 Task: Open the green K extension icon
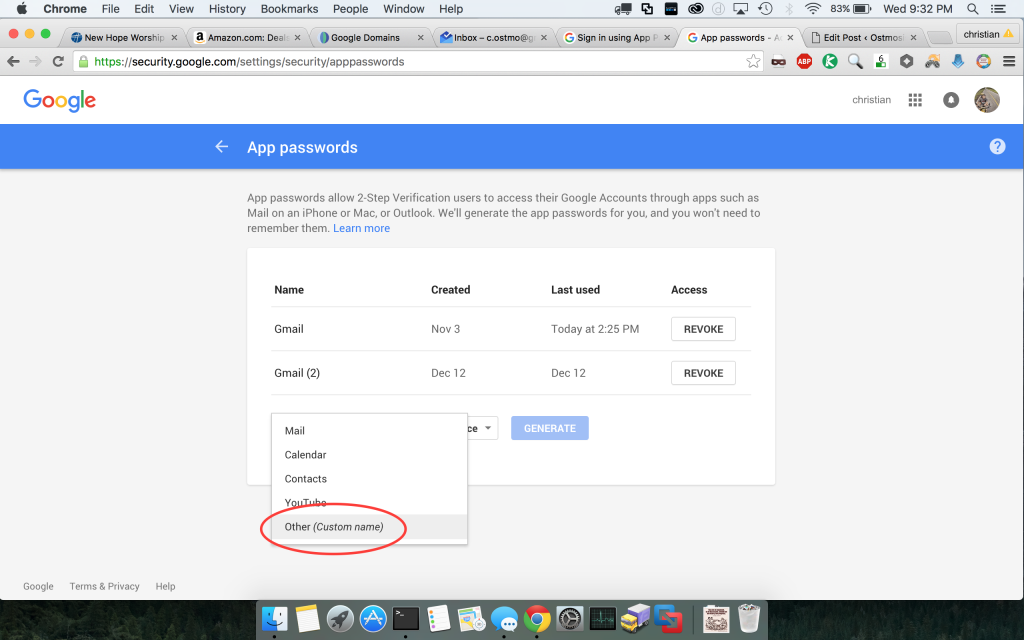point(829,61)
